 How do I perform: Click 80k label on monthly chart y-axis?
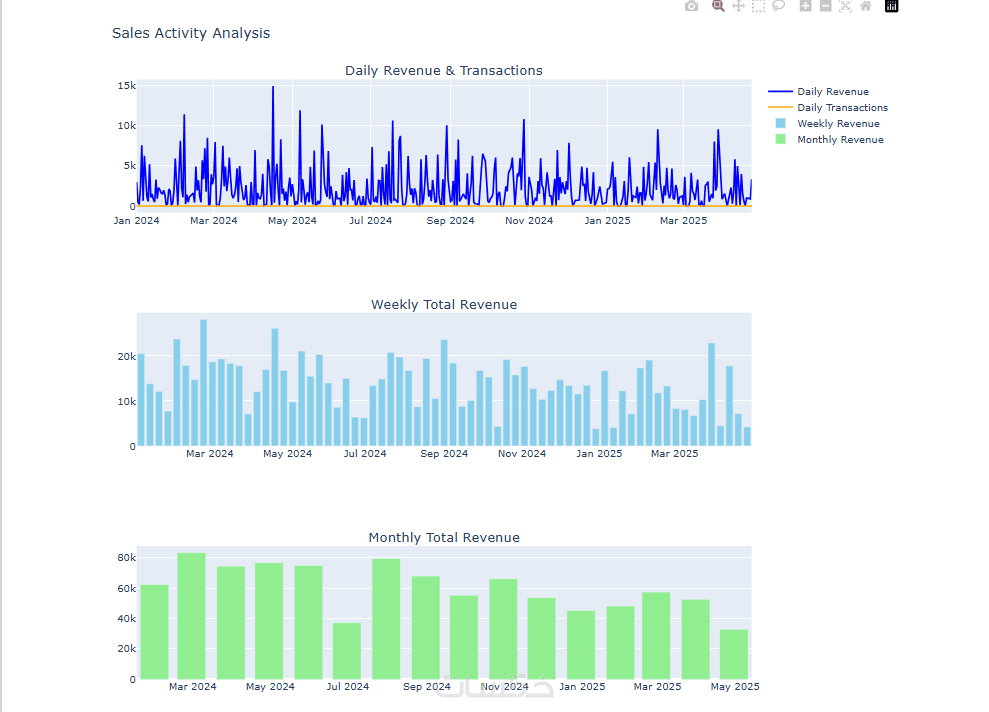click(126, 557)
